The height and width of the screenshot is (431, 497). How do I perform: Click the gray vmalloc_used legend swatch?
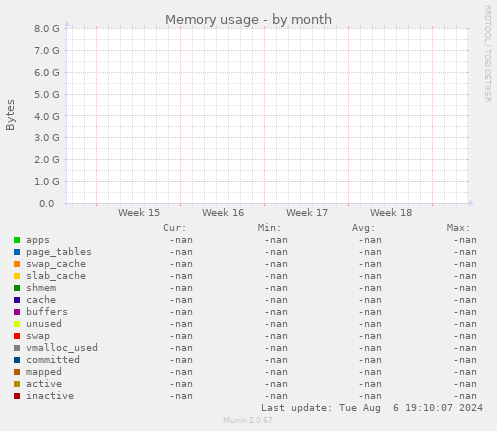click(x=17, y=348)
